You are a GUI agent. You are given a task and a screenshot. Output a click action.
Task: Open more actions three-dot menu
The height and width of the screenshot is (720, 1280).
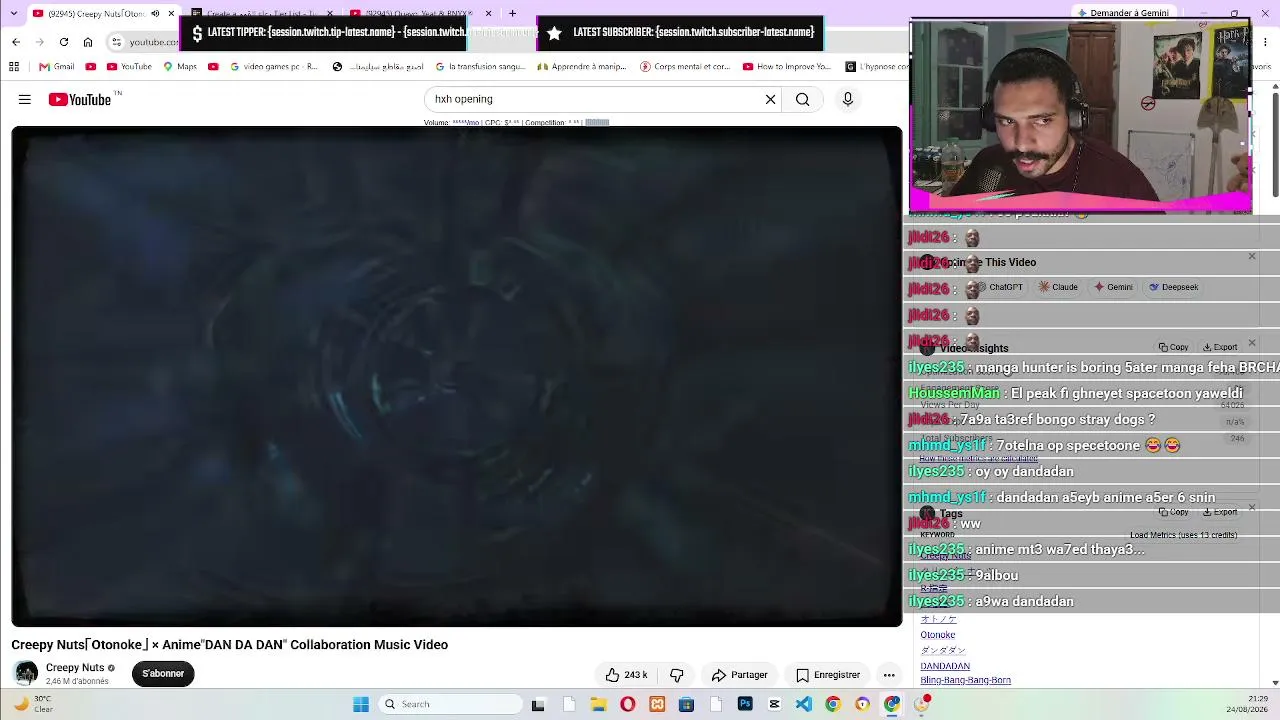889,675
